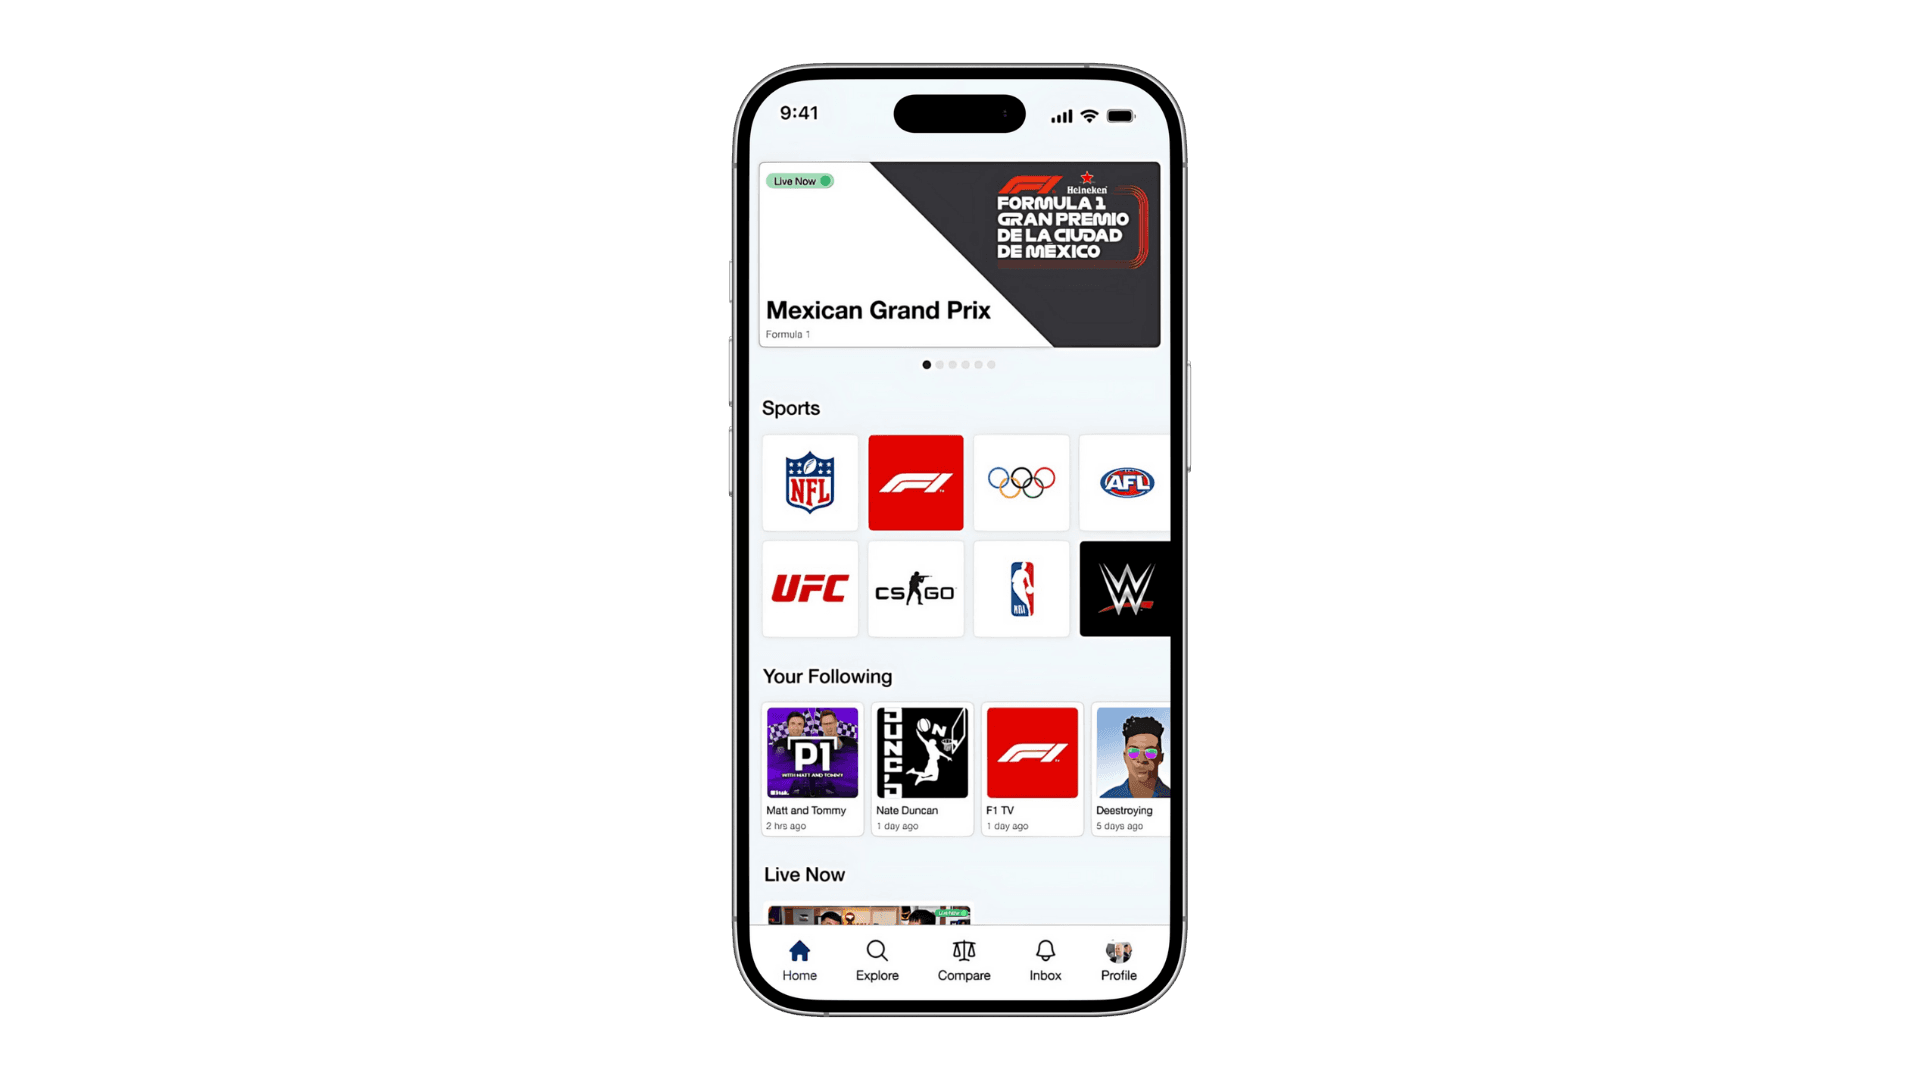Navigate to the Explore tab
Image resolution: width=1920 pixels, height=1080 pixels.
coord(877,960)
